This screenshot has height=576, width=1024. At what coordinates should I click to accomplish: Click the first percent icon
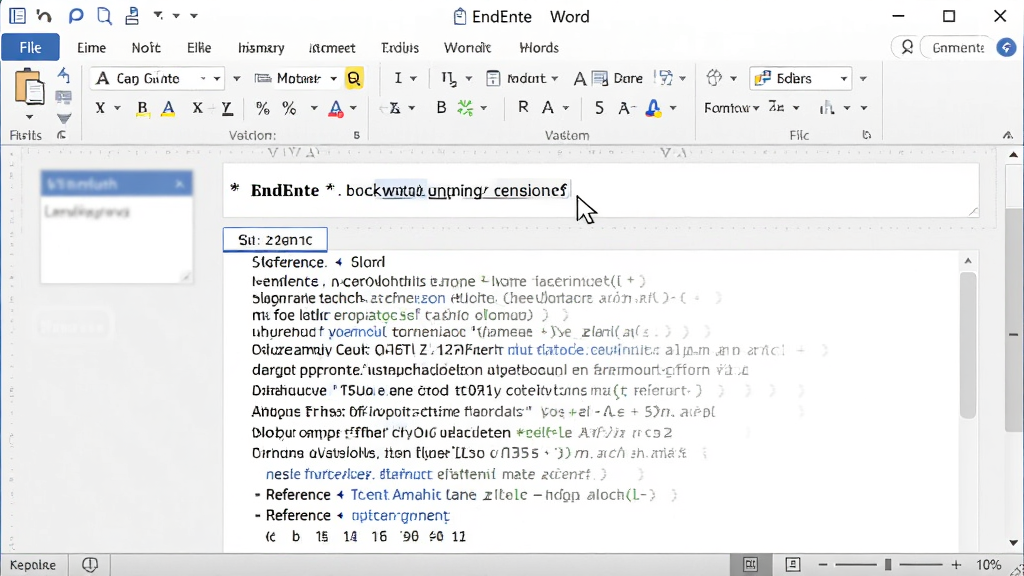click(x=263, y=108)
